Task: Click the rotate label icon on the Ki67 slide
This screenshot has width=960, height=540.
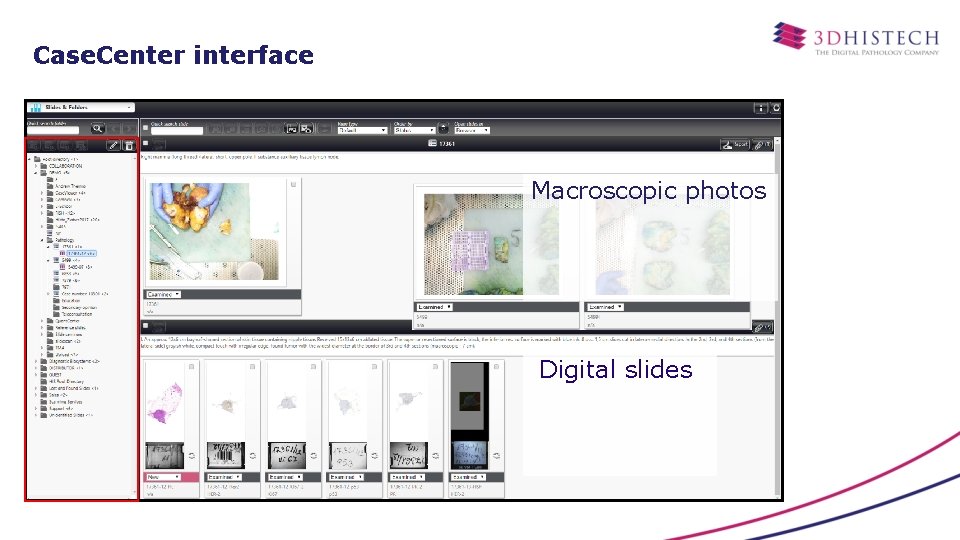Action: pos(313,456)
